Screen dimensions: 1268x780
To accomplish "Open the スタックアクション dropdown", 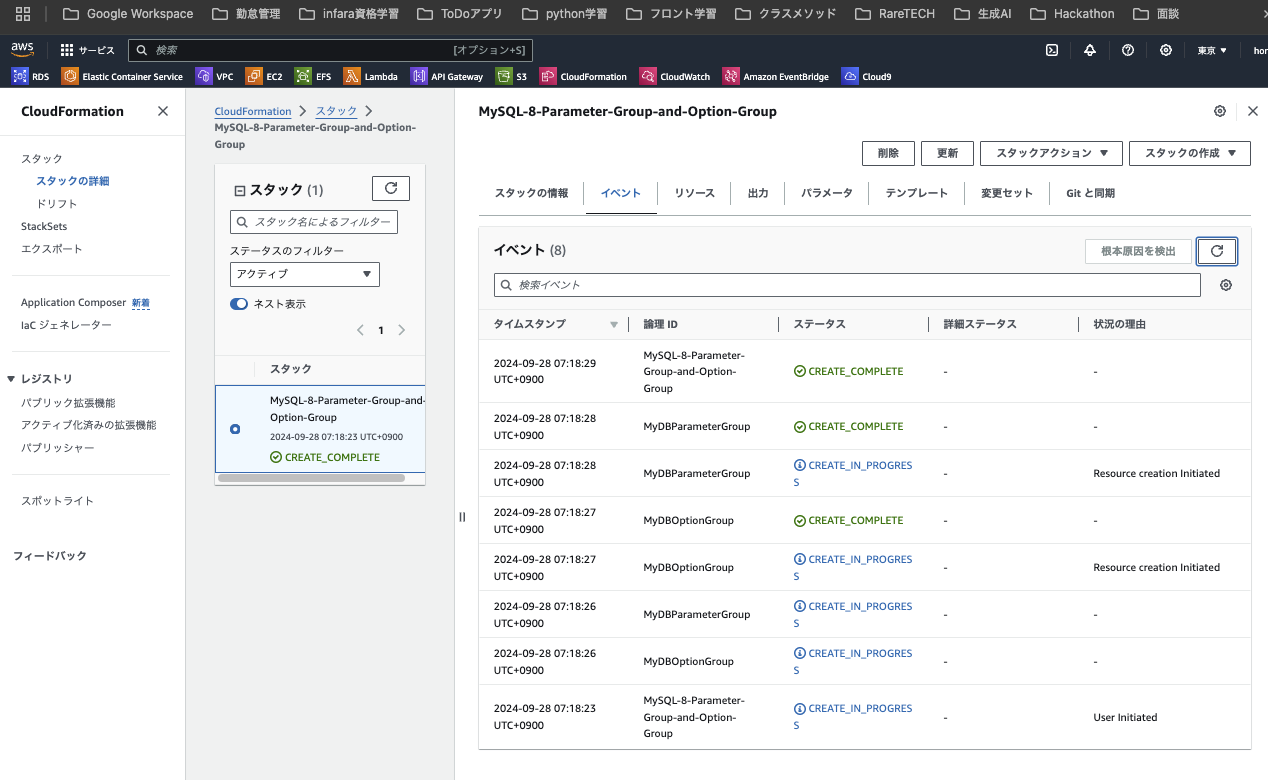I will click(x=1052, y=153).
